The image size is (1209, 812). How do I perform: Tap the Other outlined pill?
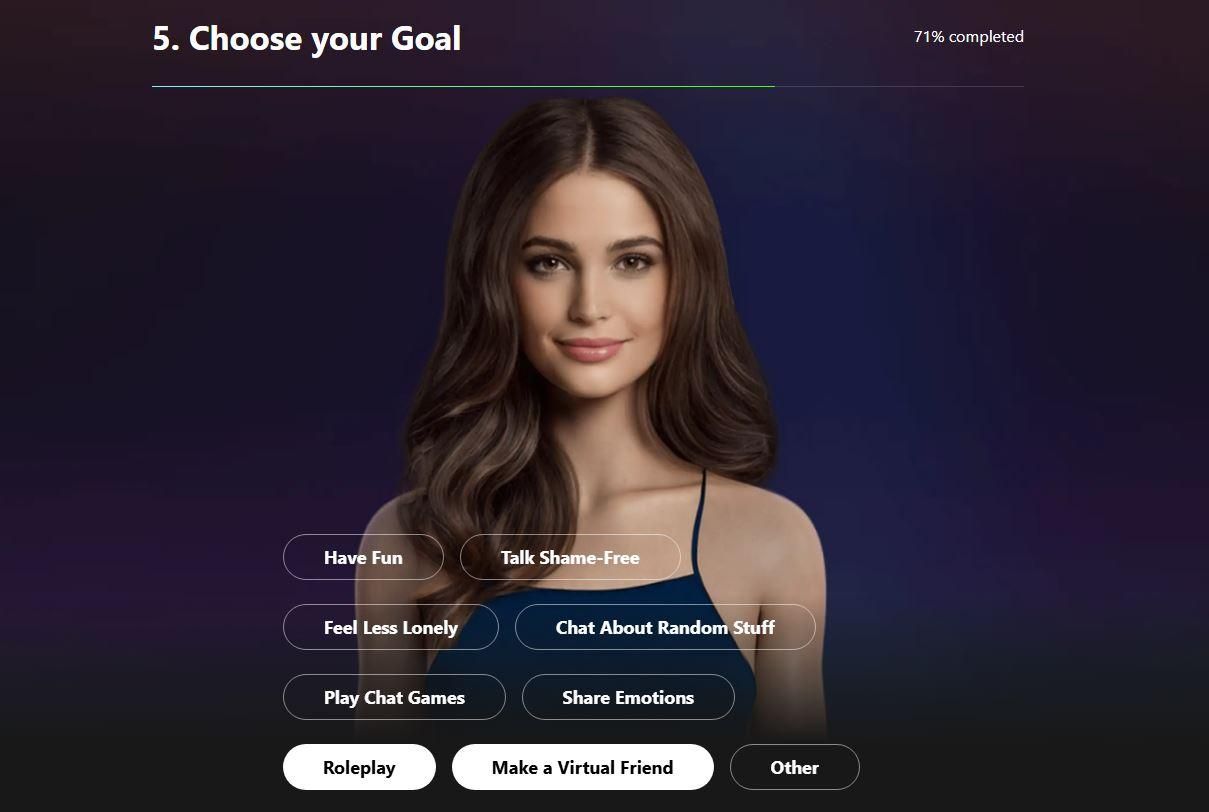[795, 767]
